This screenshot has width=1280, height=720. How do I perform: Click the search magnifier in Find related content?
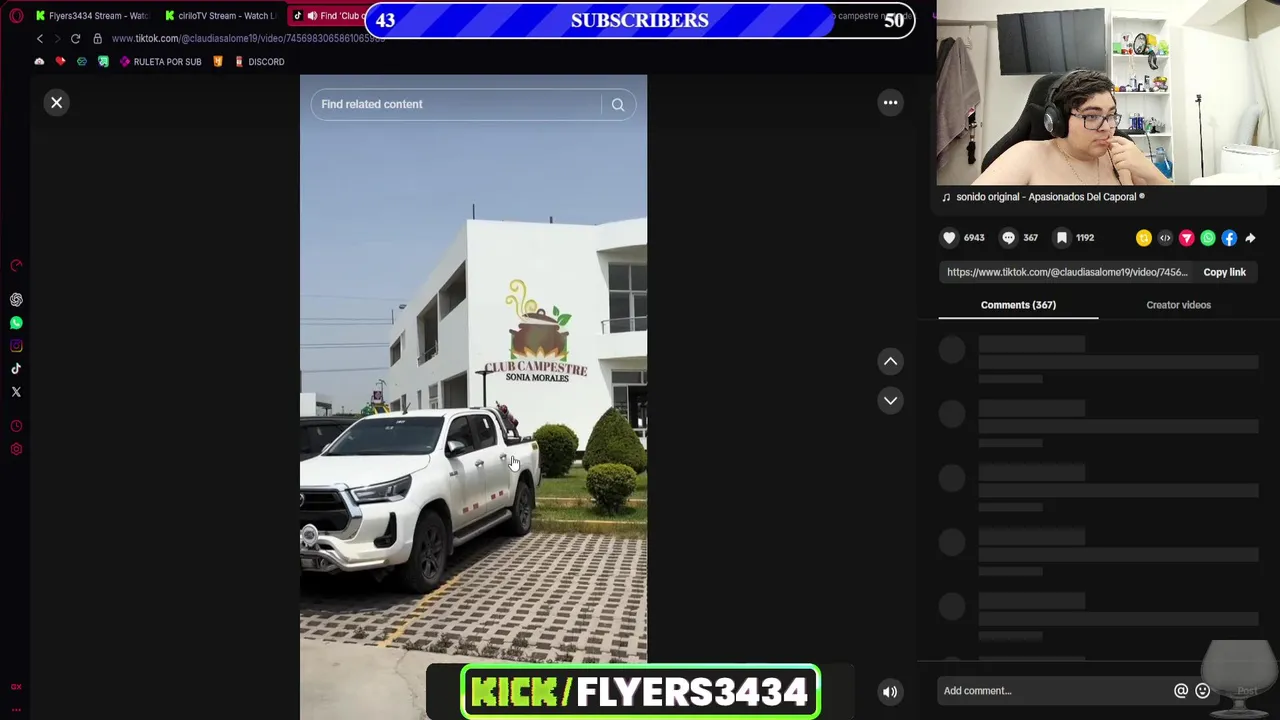tap(618, 104)
